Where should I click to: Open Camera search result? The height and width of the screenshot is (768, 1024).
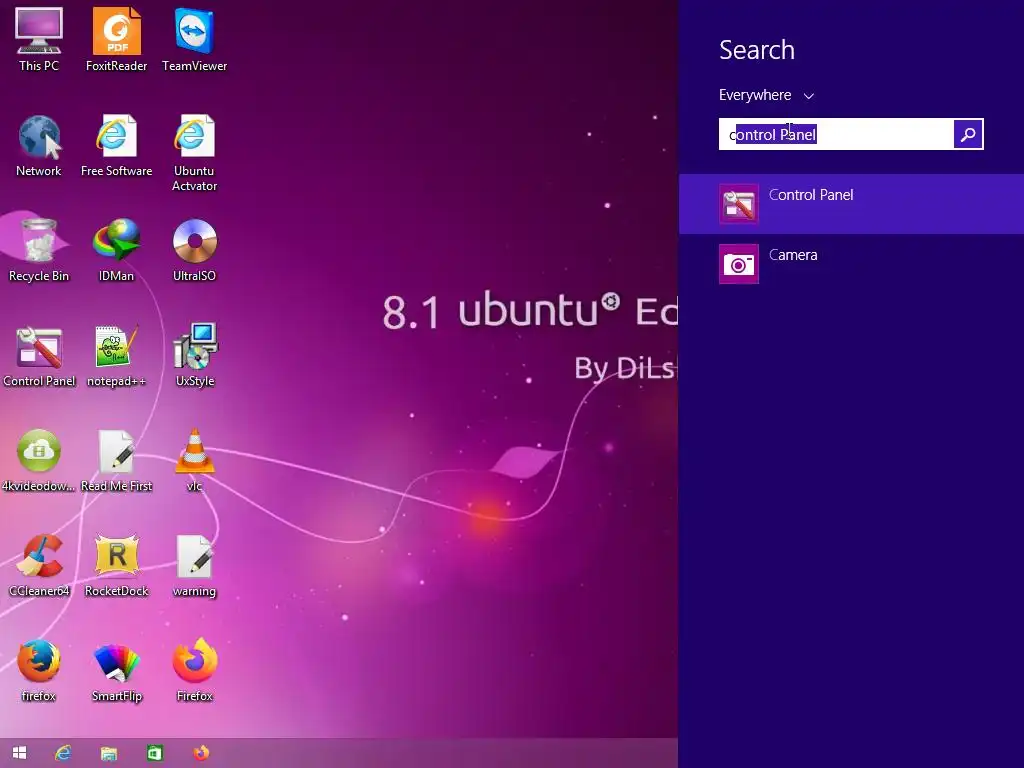[x=851, y=264]
